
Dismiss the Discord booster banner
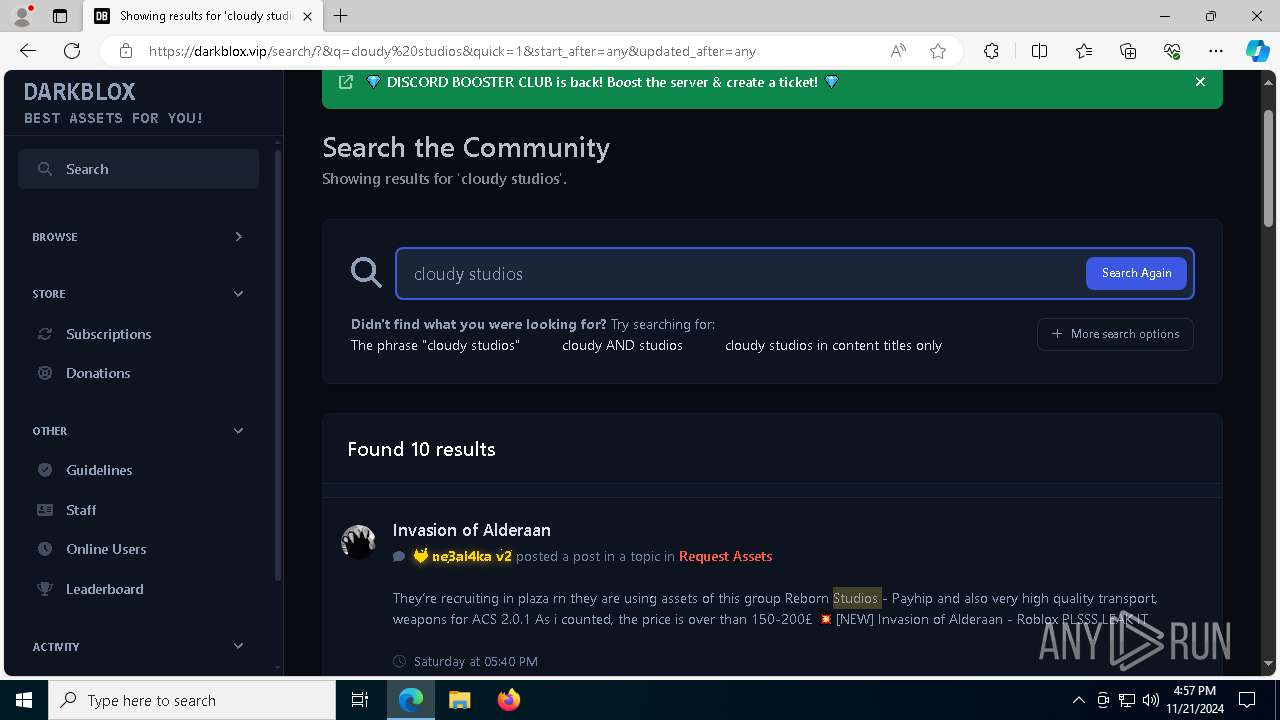pyautogui.click(x=1200, y=82)
